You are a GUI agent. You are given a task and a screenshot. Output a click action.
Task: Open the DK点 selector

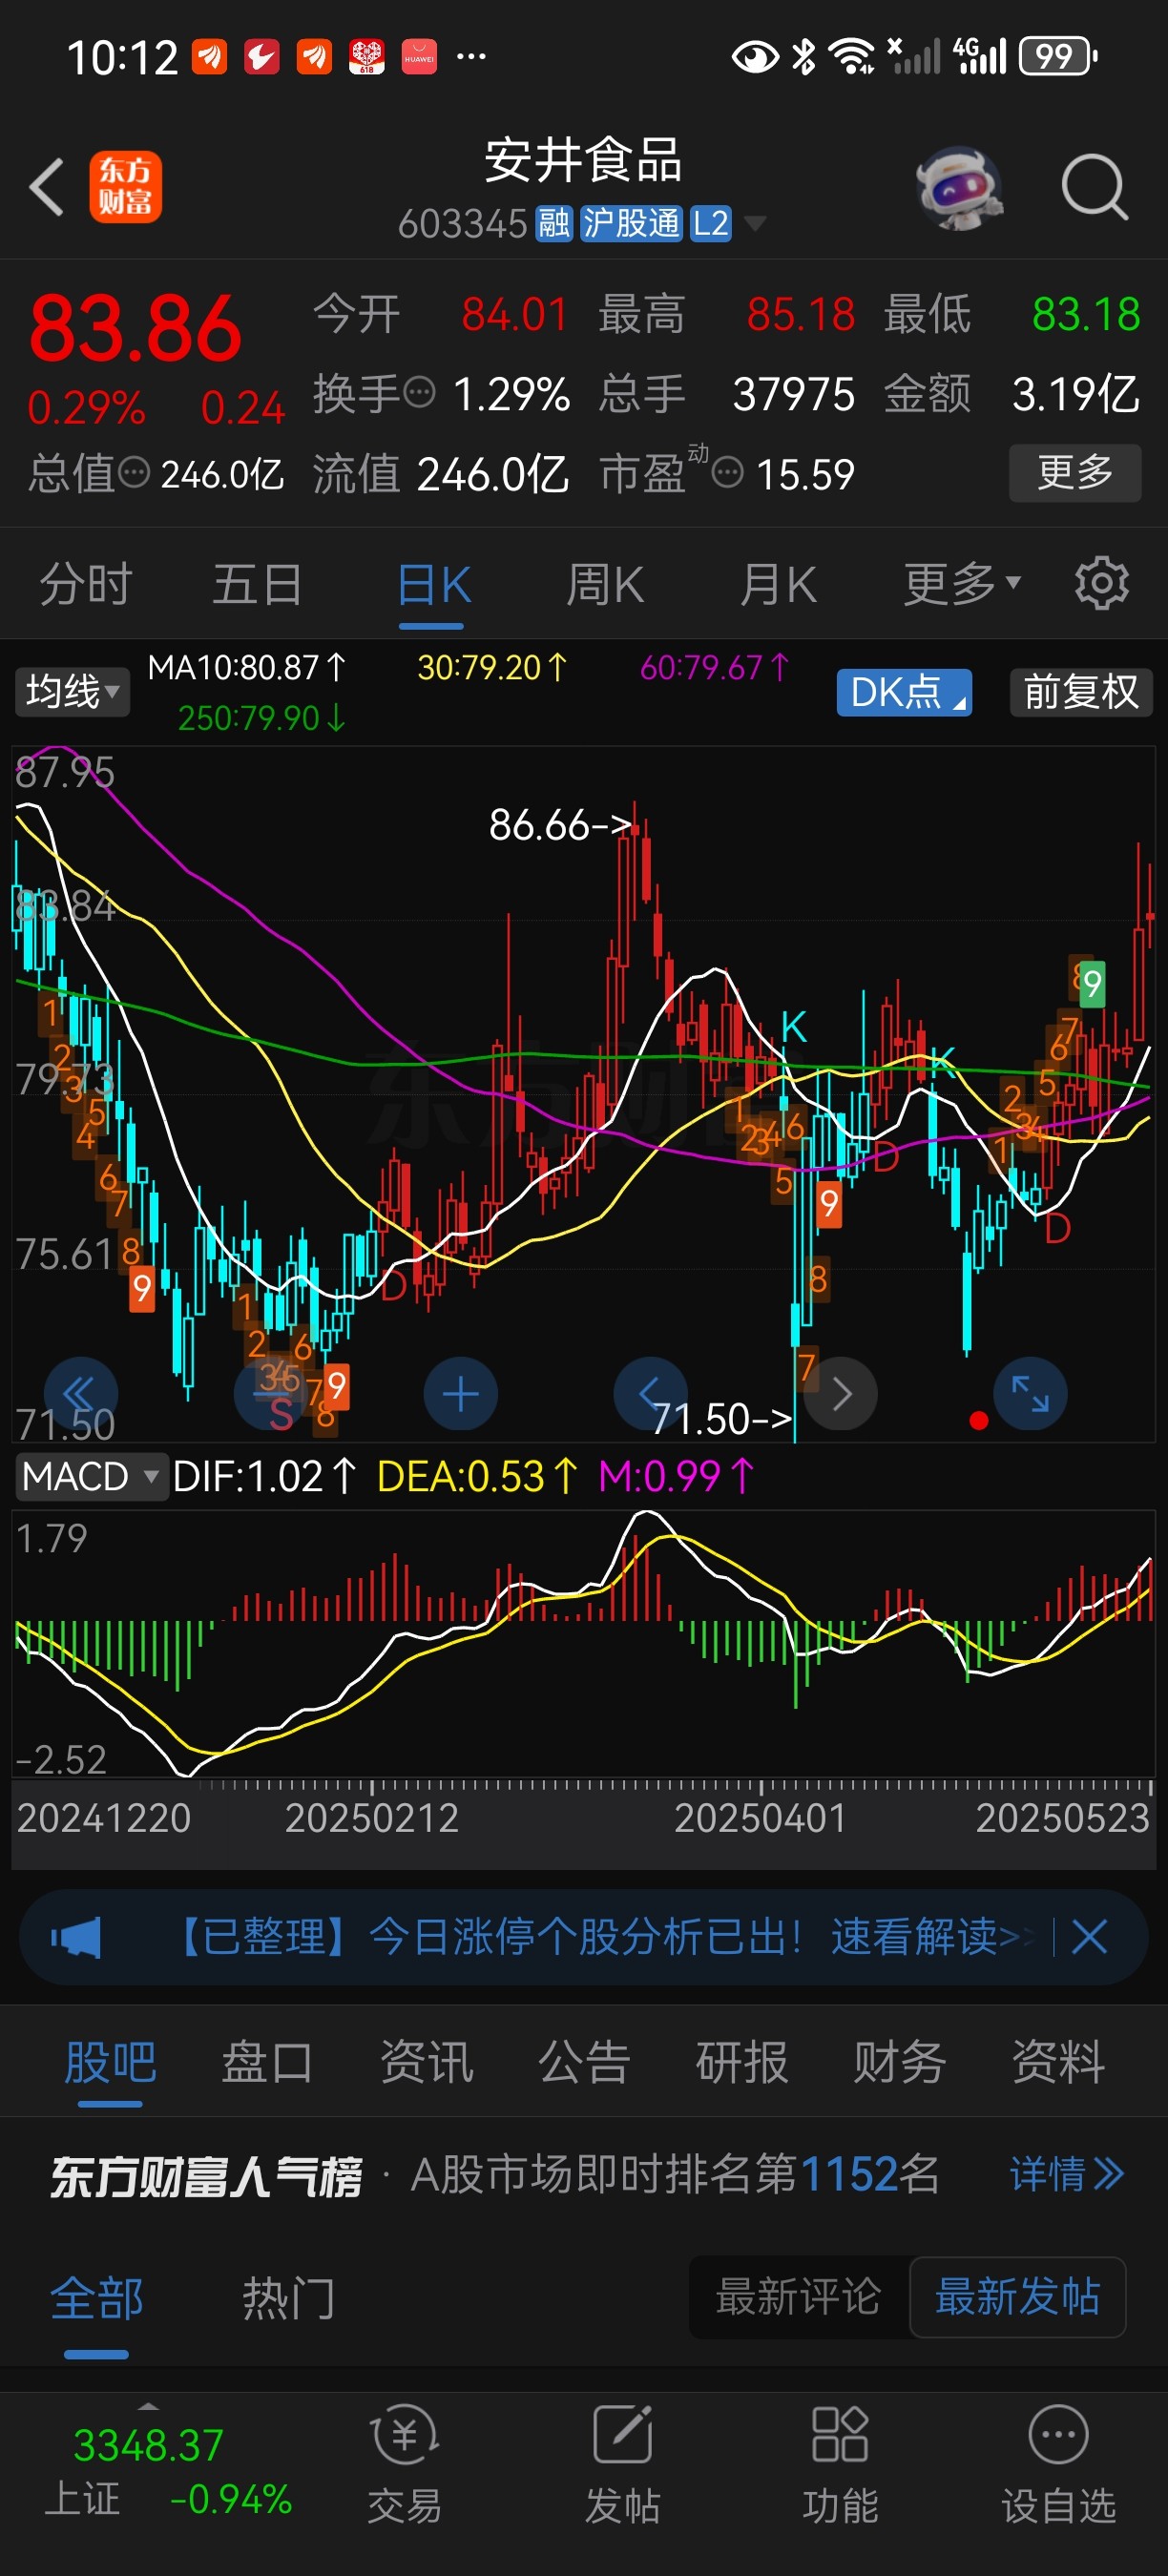[904, 692]
